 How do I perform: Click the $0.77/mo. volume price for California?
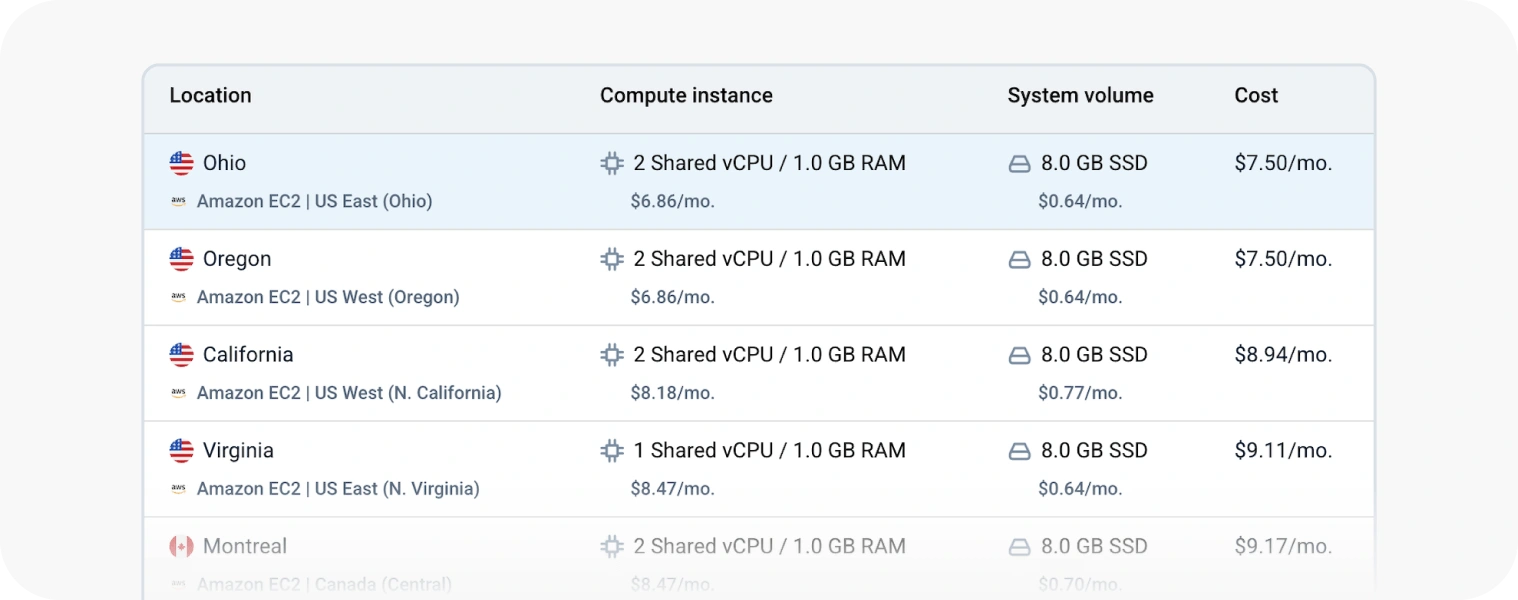click(x=1080, y=393)
